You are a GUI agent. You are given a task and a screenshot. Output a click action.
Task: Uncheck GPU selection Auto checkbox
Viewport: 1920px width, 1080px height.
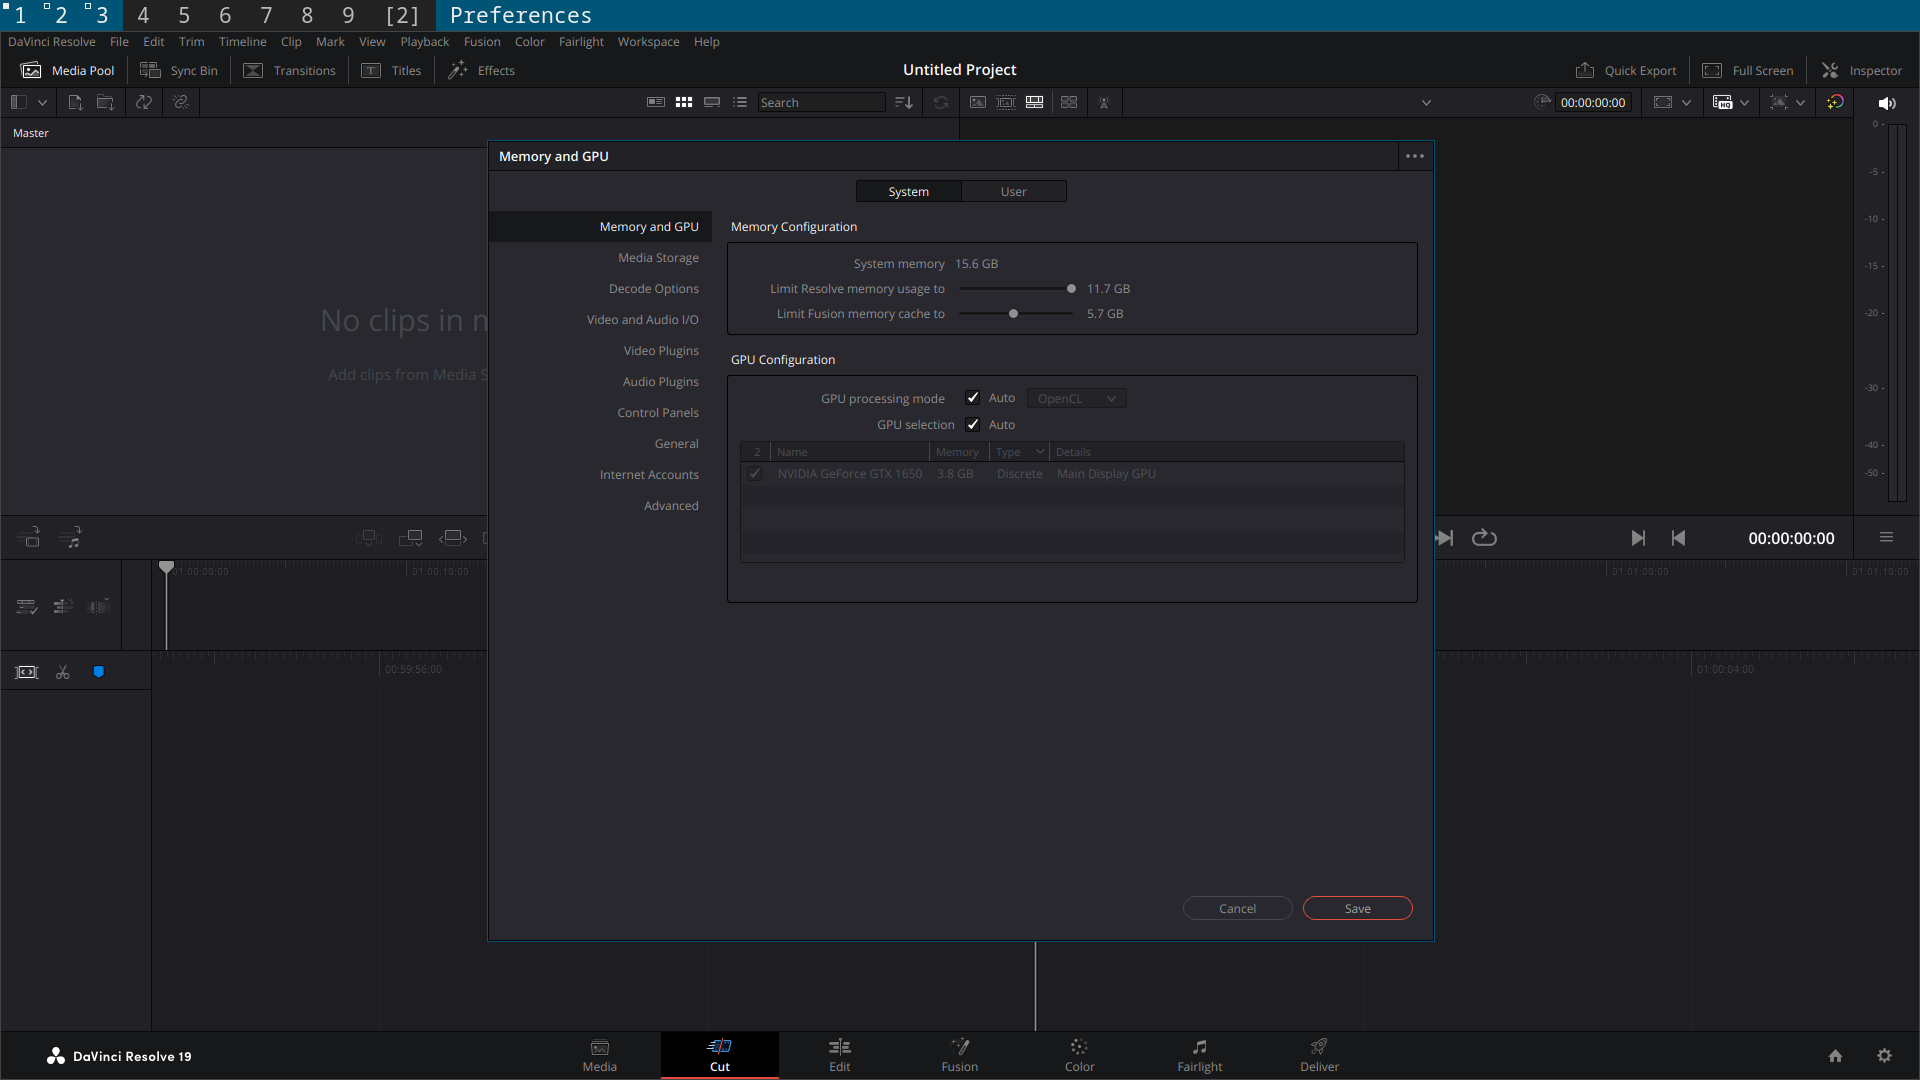tap(972, 425)
